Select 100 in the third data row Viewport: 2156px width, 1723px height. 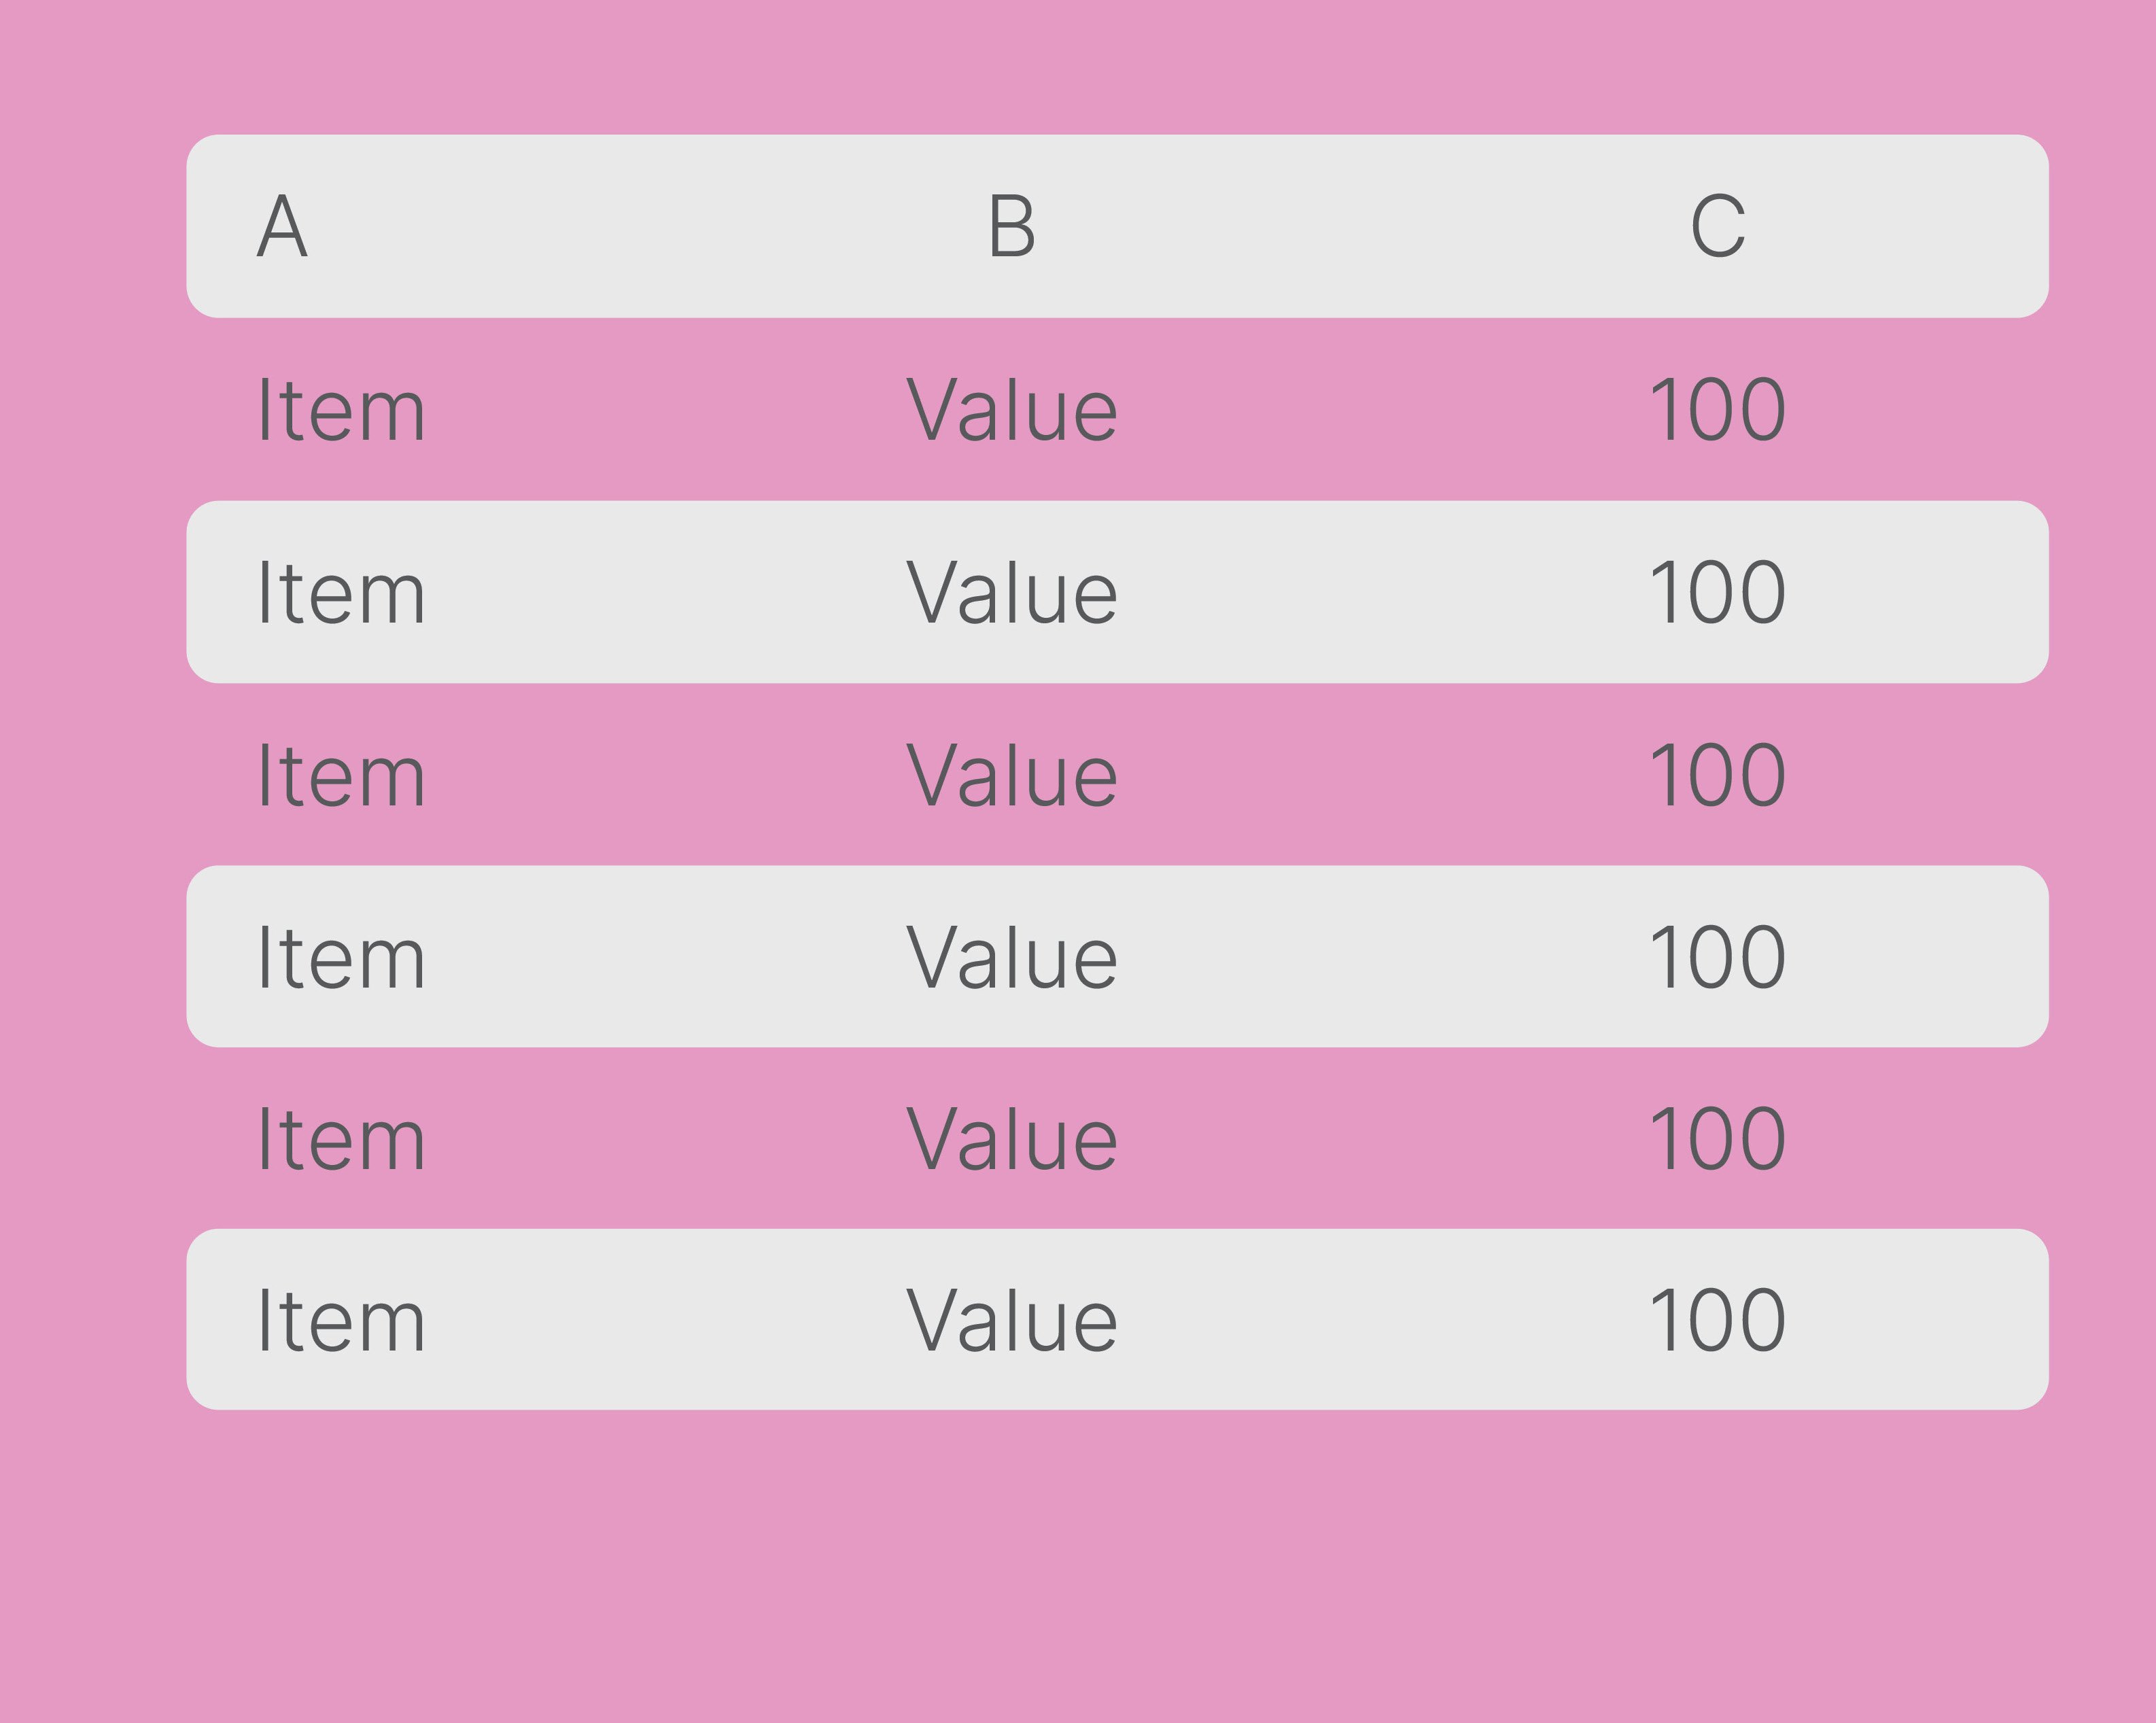1717,775
